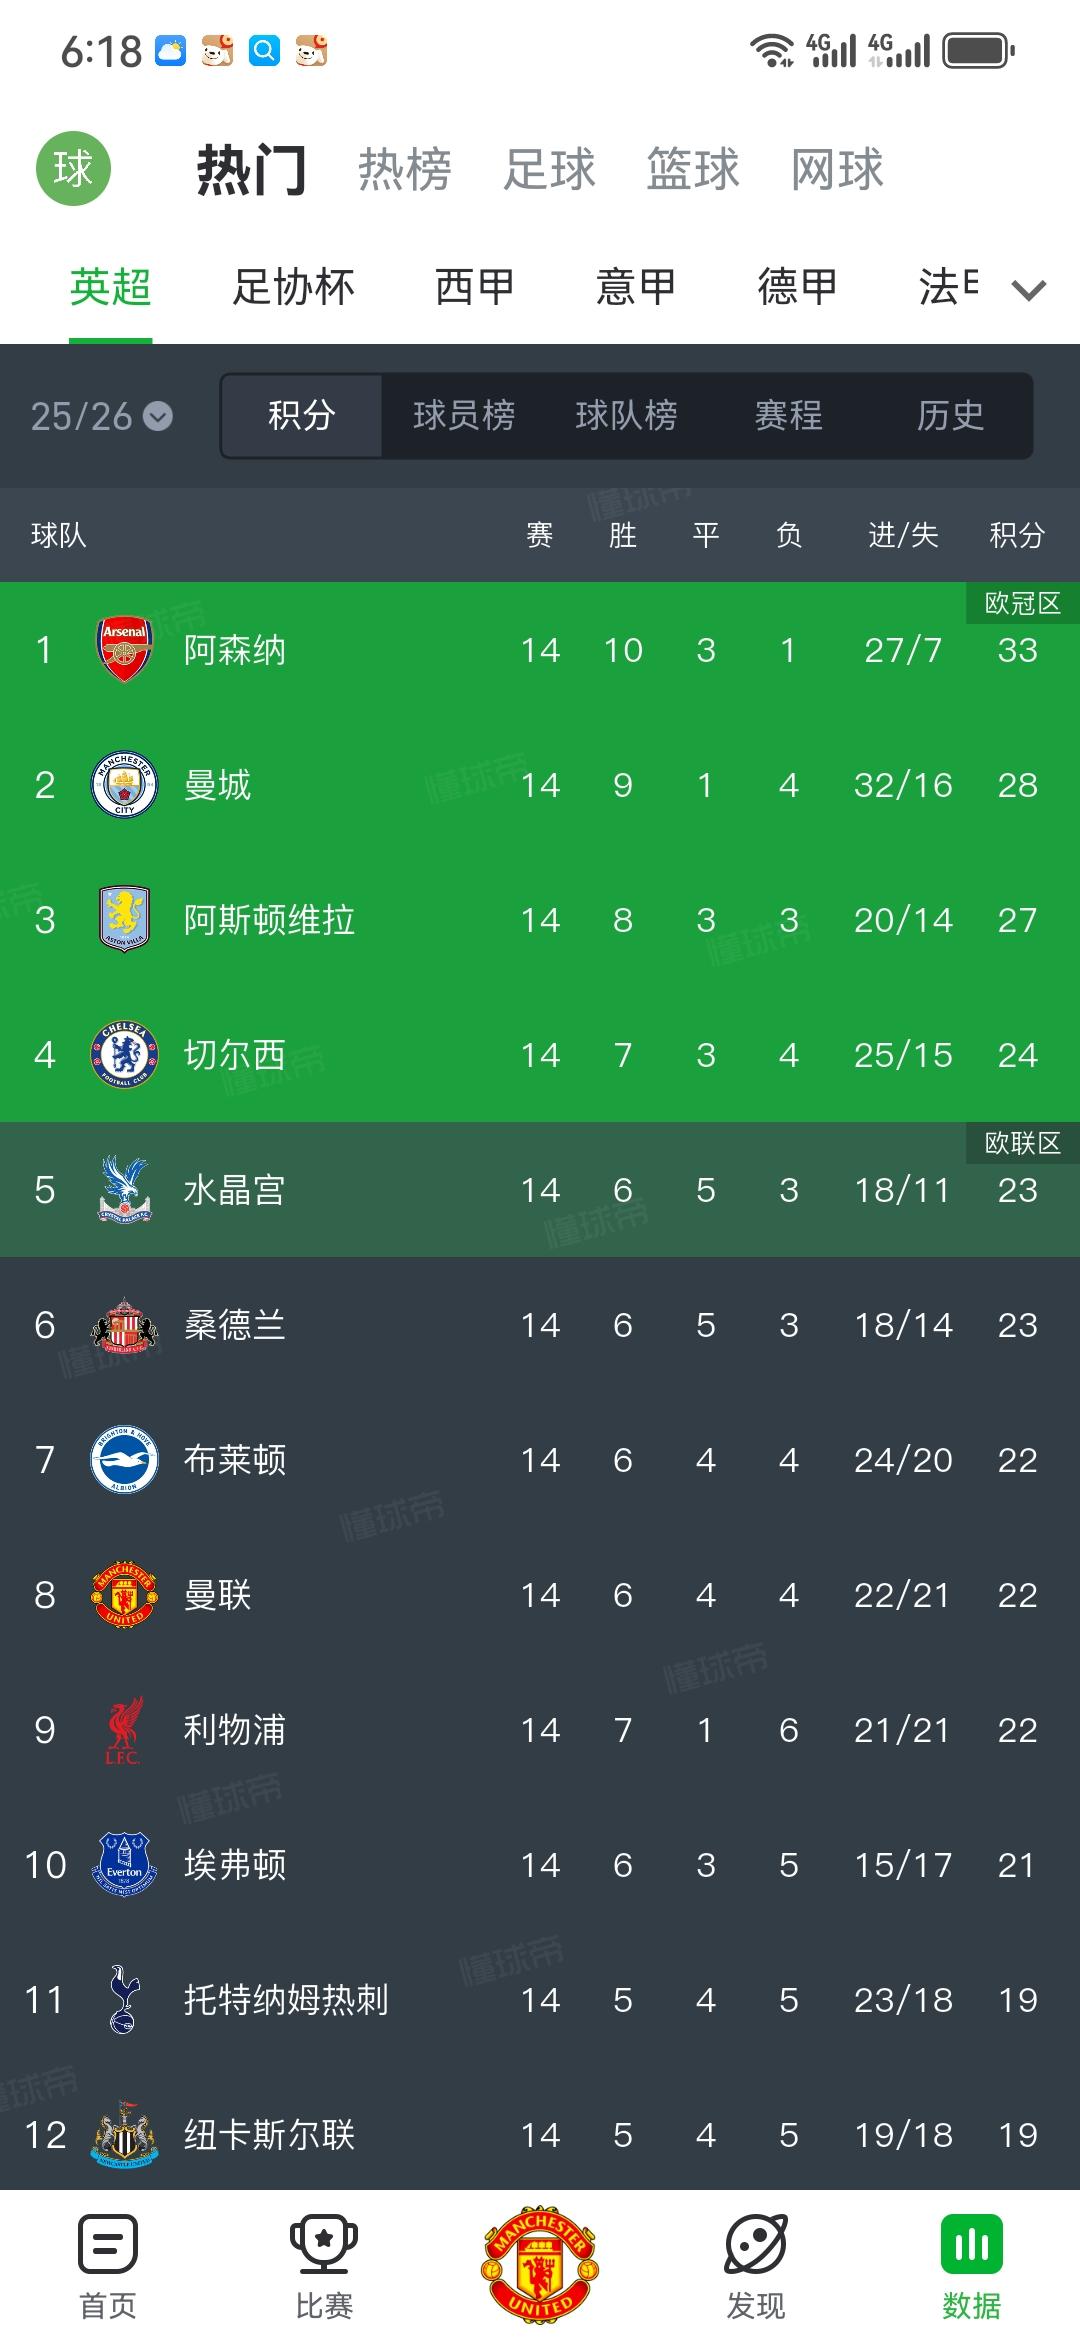The image size is (1080, 2340).
Task: Switch to the 球队榜 segment
Action: pos(626,416)
